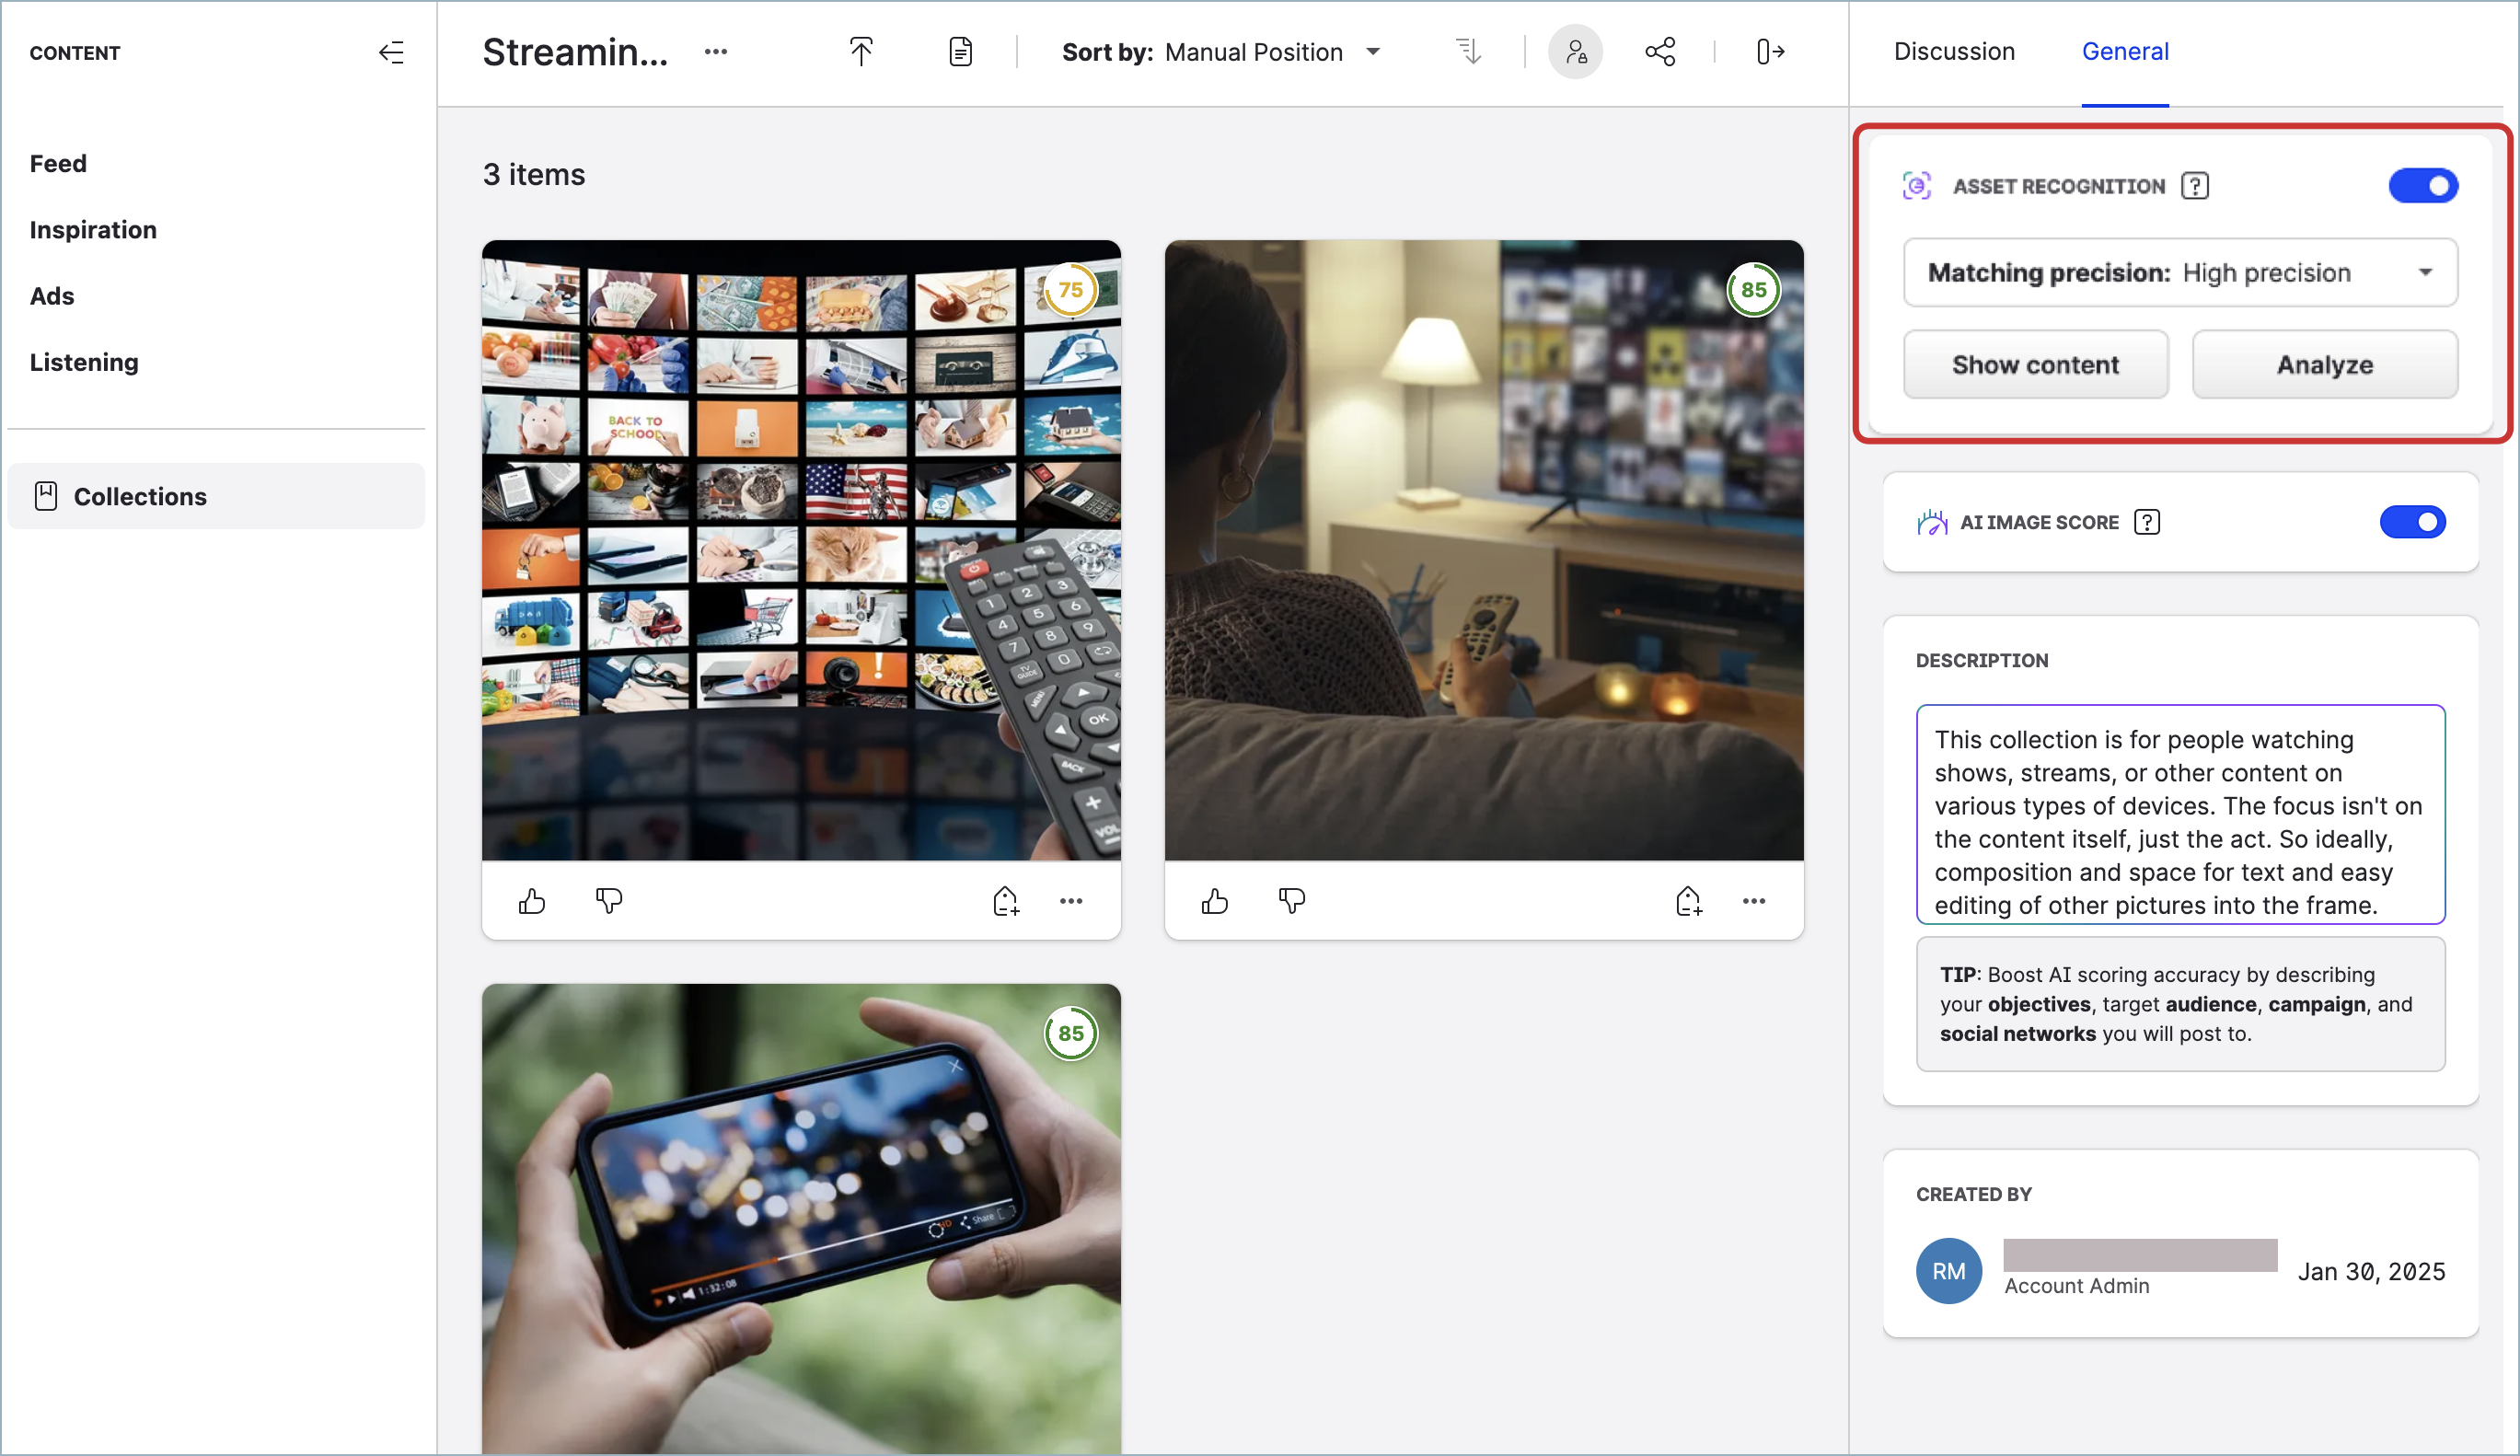
Task: Open the Matching precision dropdown
Action: 2180,273
